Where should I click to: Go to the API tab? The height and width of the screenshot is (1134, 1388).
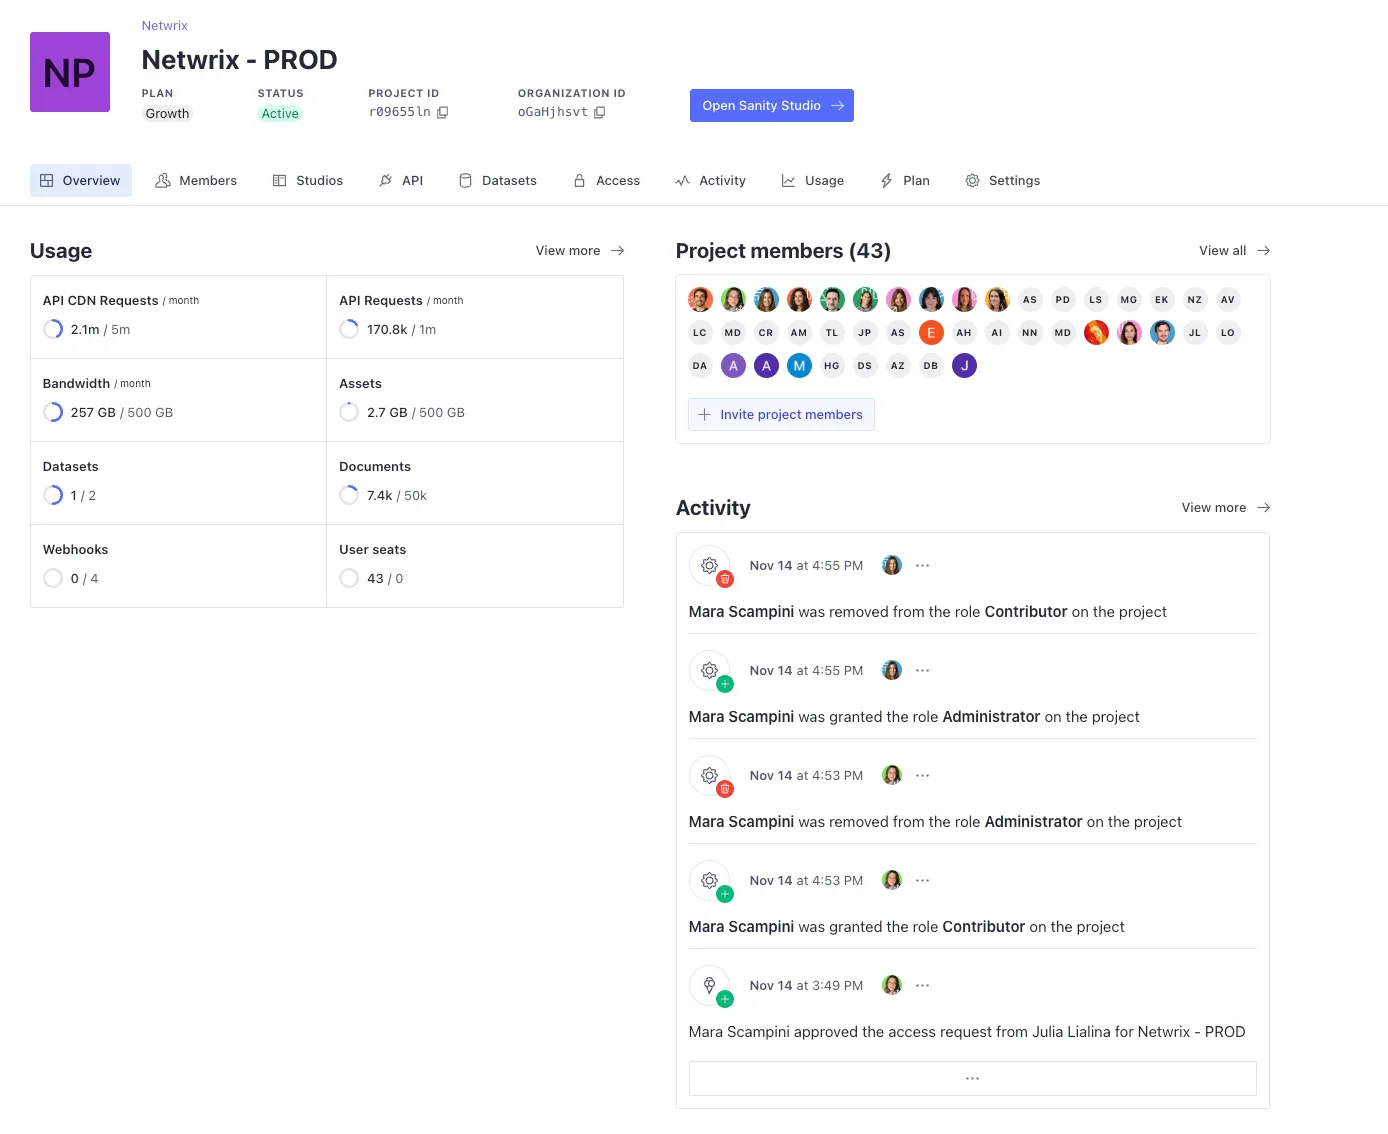tap(401, 180)
